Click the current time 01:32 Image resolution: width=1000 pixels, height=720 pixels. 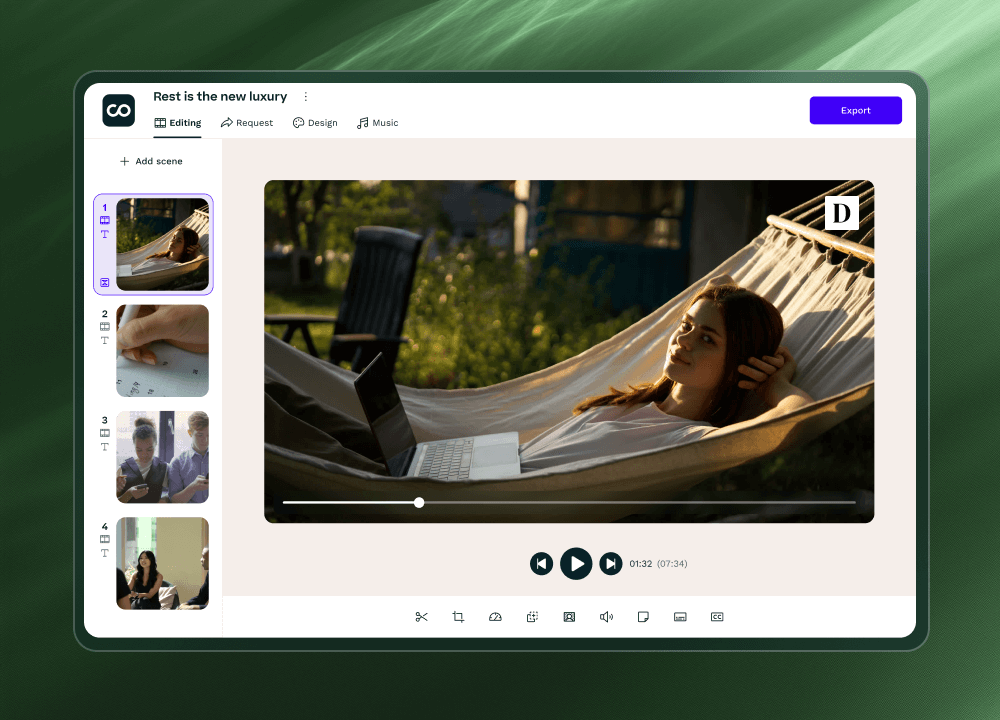coord(640,564)
